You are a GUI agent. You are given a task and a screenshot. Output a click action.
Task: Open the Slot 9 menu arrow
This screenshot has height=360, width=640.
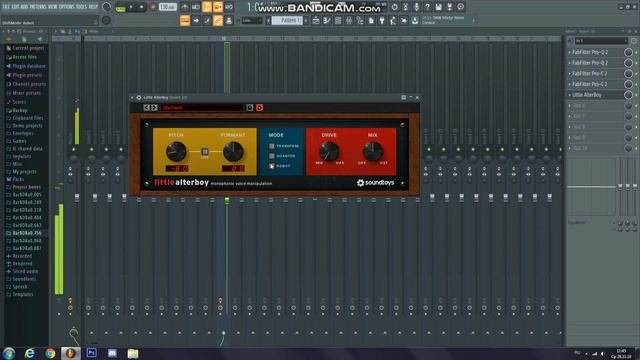pos(570,138)
